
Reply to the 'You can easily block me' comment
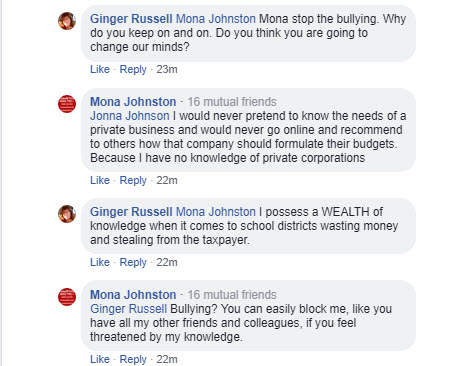click(x=133, y=359)
